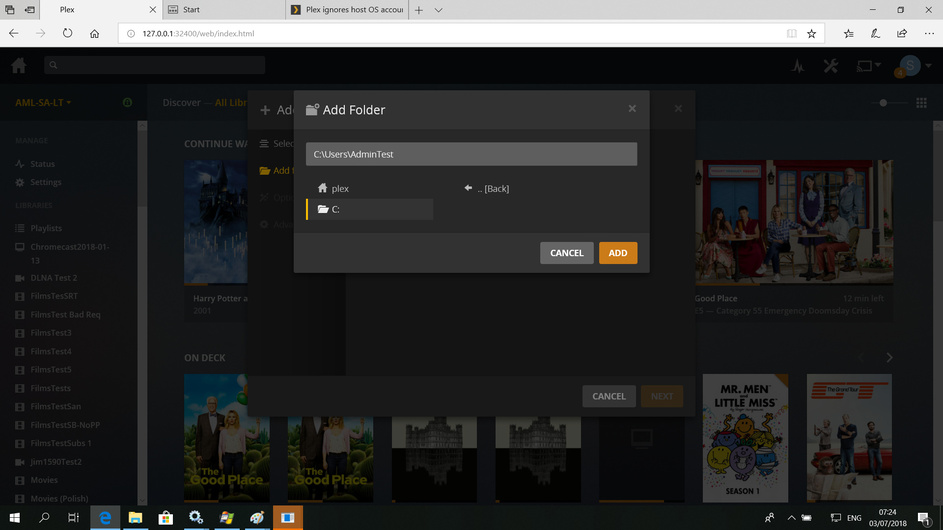The height and width of the screenshot is (530, 943).
Task: Click the ADD button in Add Folder dialog
Action: click(x=618, y=253)
